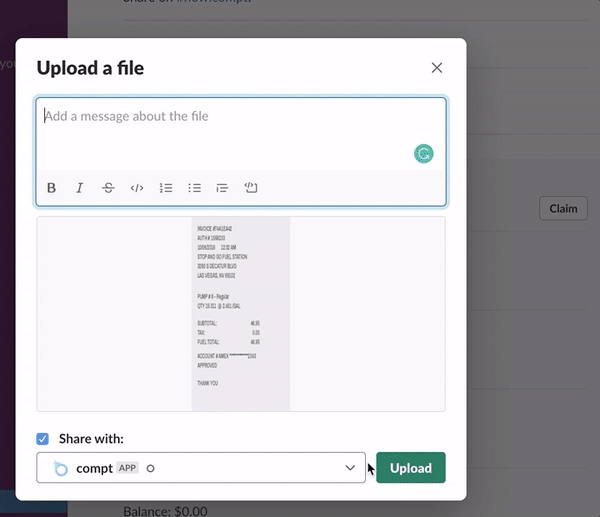Viewport: 600px width, 517px height.
Task: Click the green Upload button
Action: [411, 468]
